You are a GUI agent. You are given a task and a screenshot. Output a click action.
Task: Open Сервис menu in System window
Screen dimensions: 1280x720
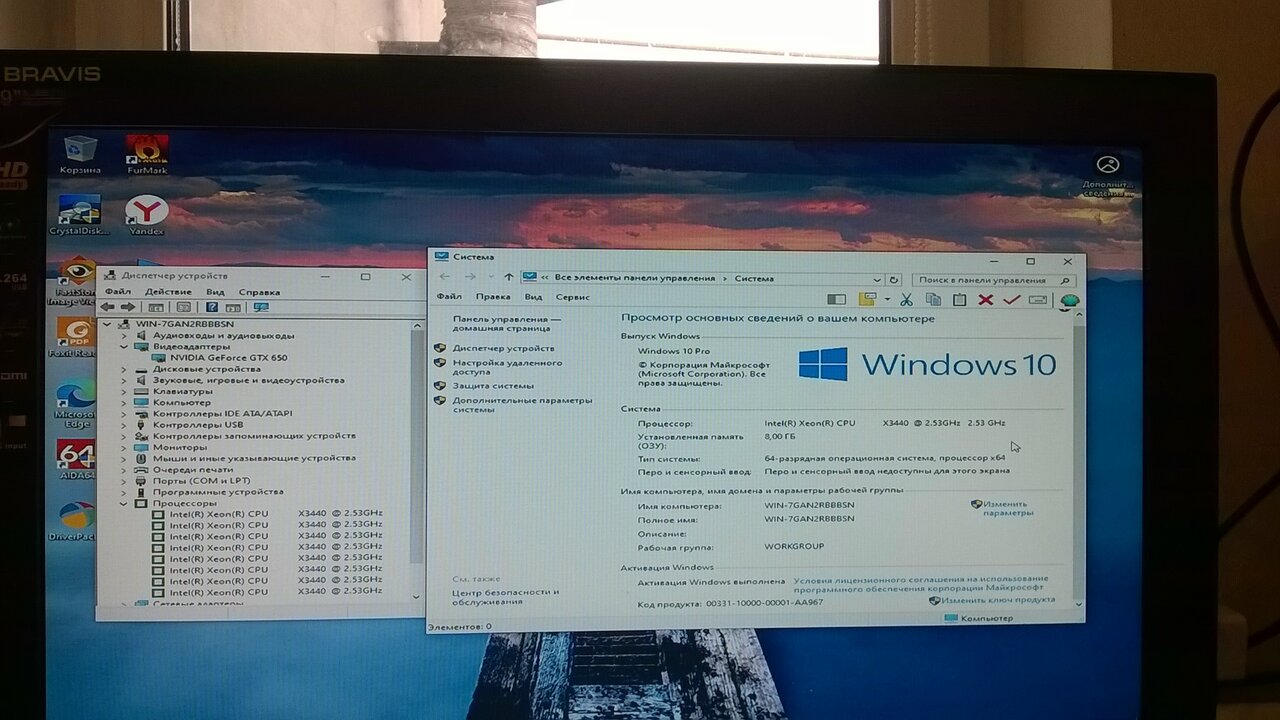click(x=572, y=297)
